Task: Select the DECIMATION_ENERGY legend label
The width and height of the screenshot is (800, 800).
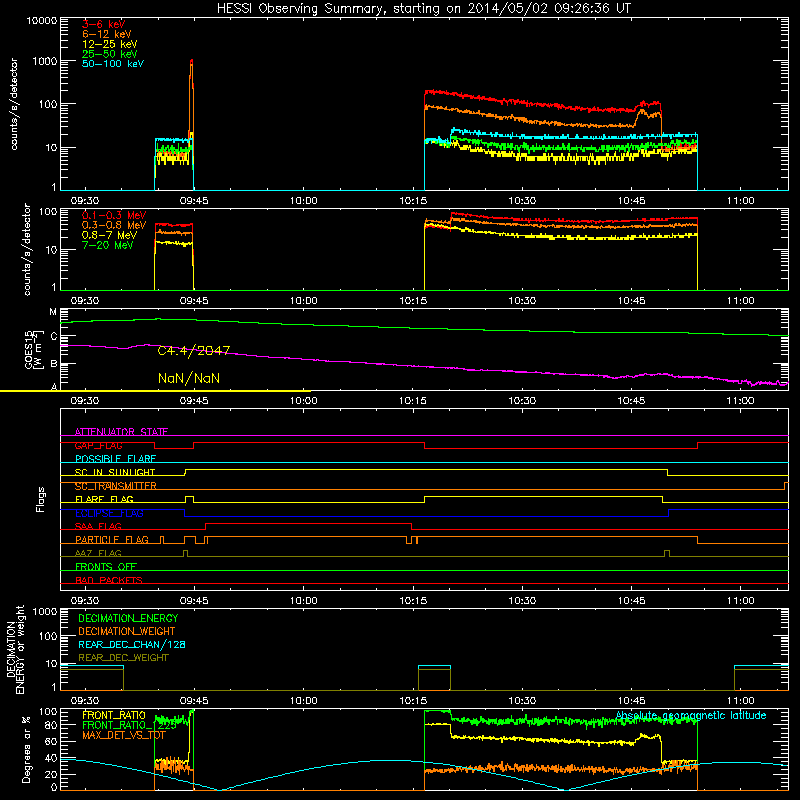Action: click(128, 618)
